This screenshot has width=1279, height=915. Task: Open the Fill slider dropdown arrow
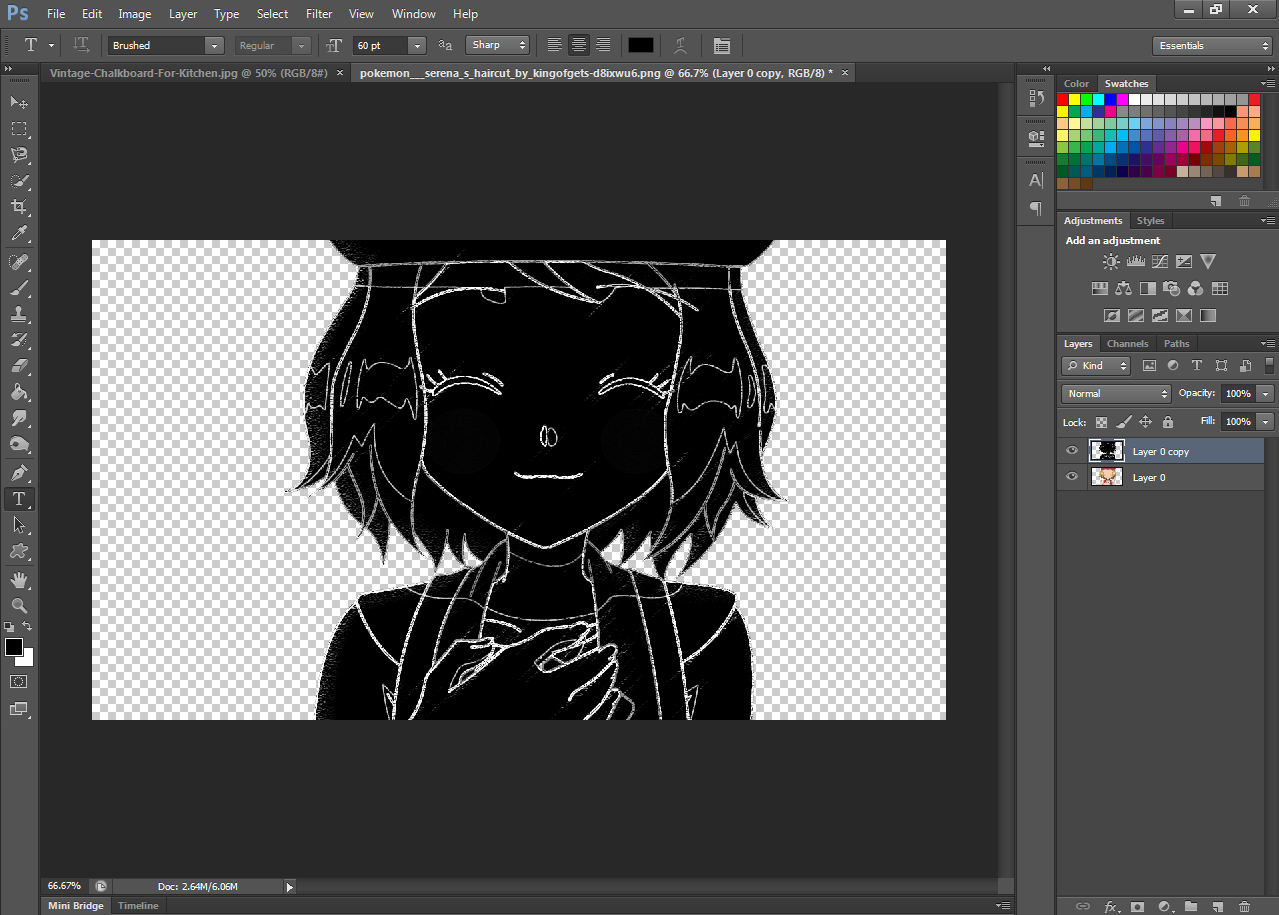tap(1266, 422)
